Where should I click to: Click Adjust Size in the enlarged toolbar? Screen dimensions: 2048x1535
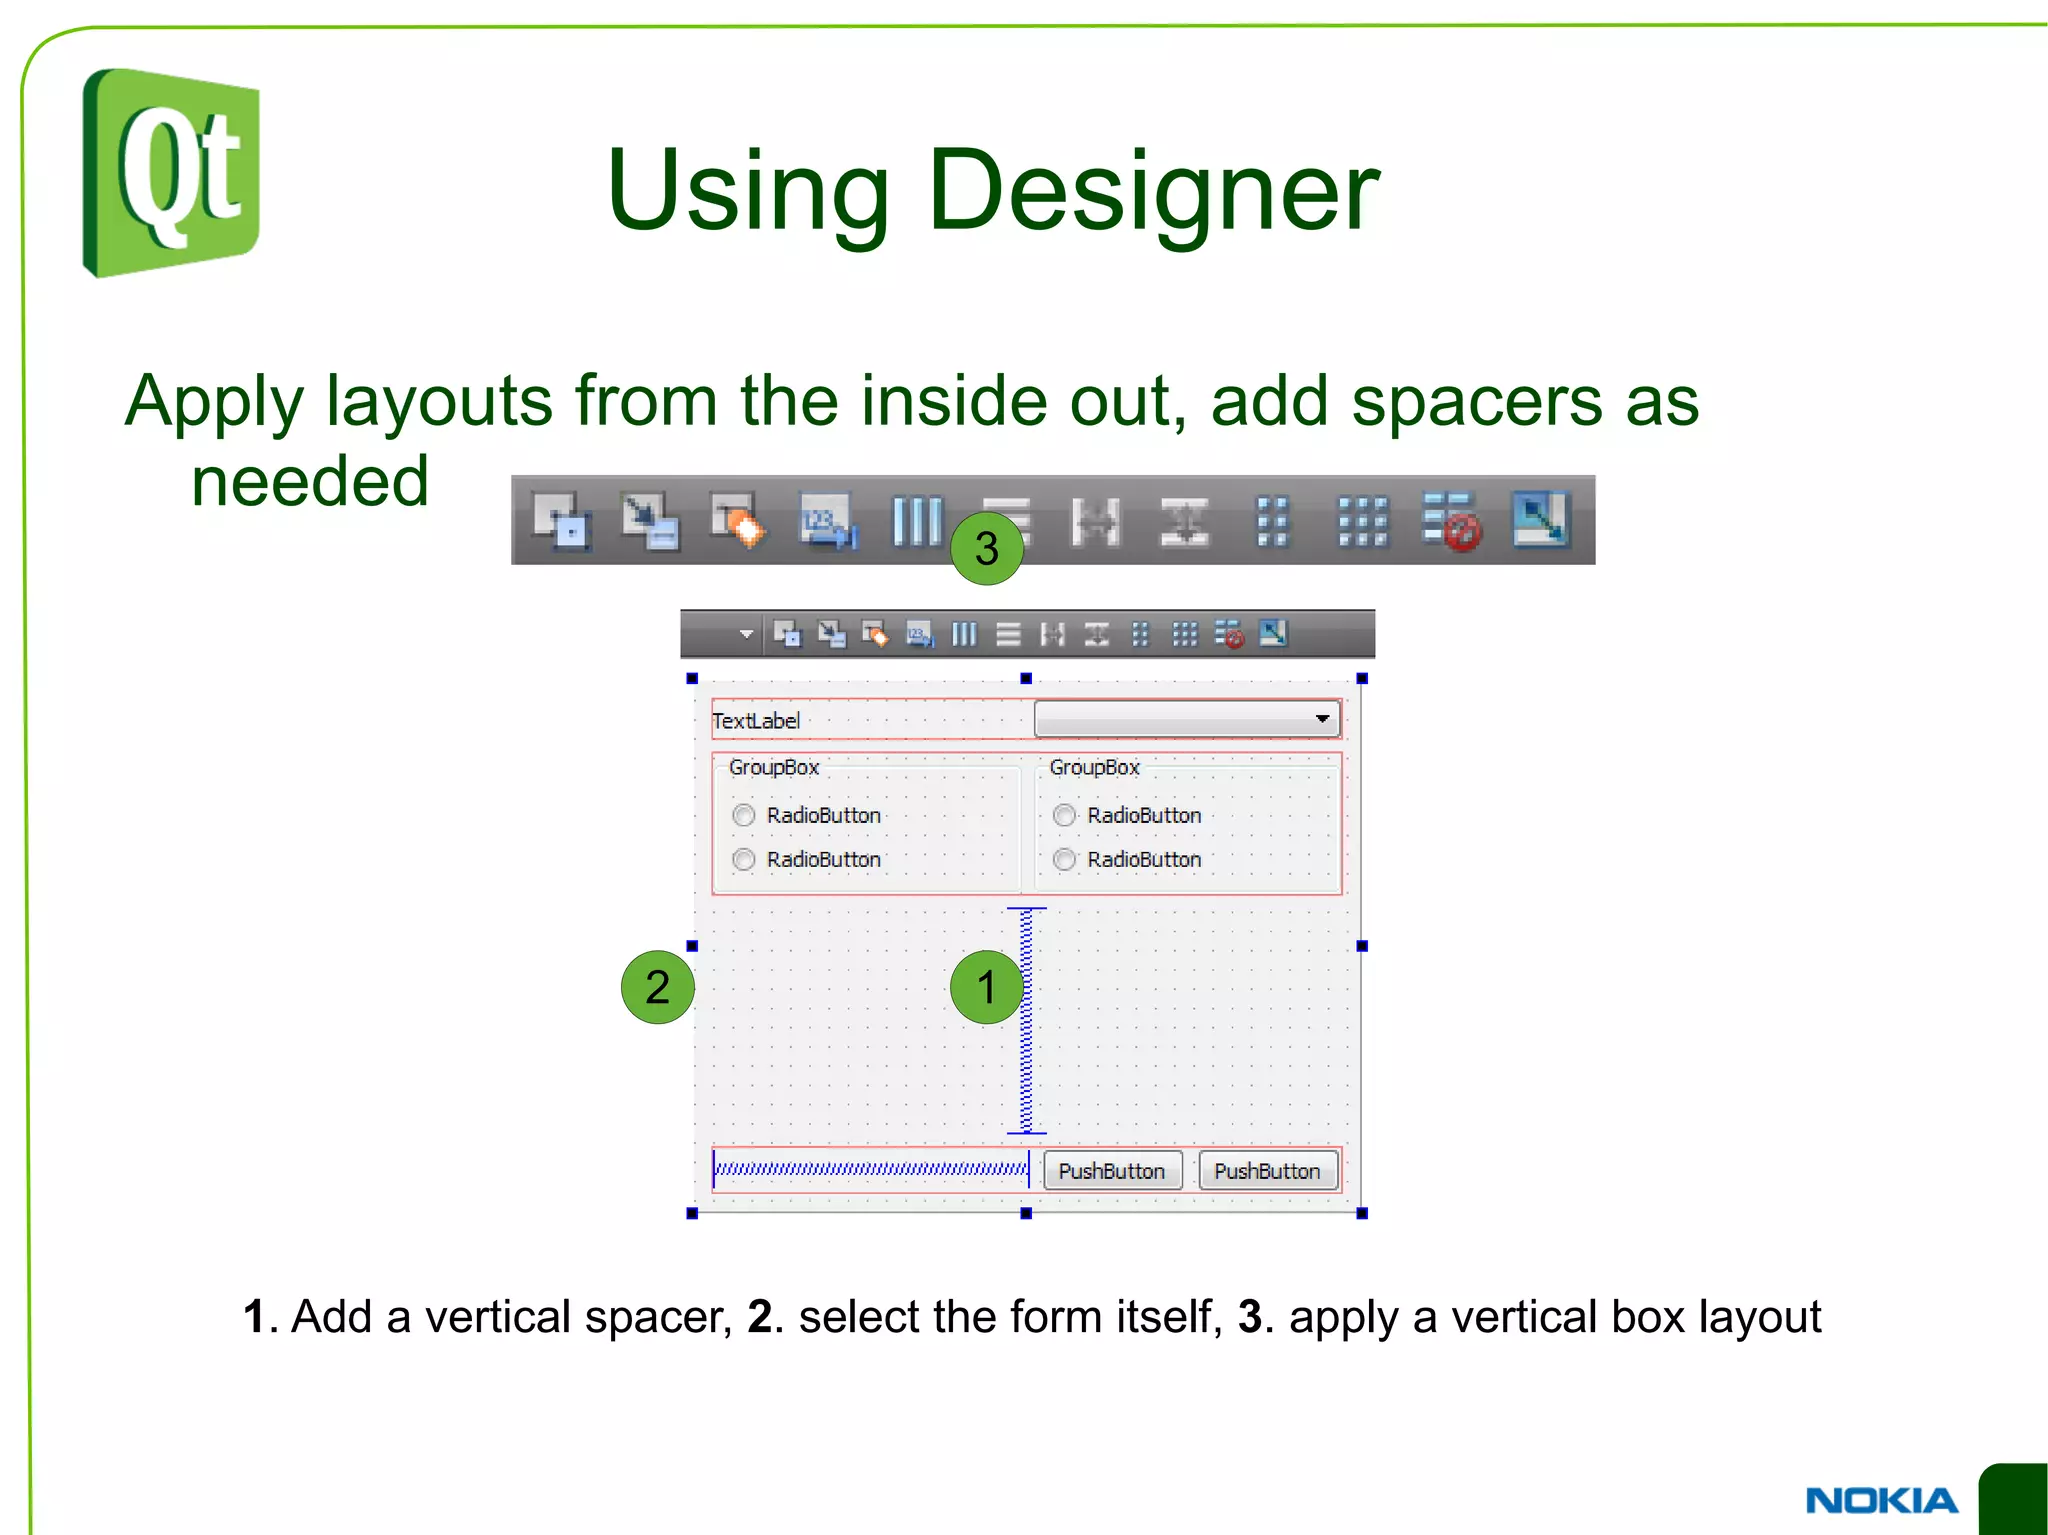point(1541,519)
